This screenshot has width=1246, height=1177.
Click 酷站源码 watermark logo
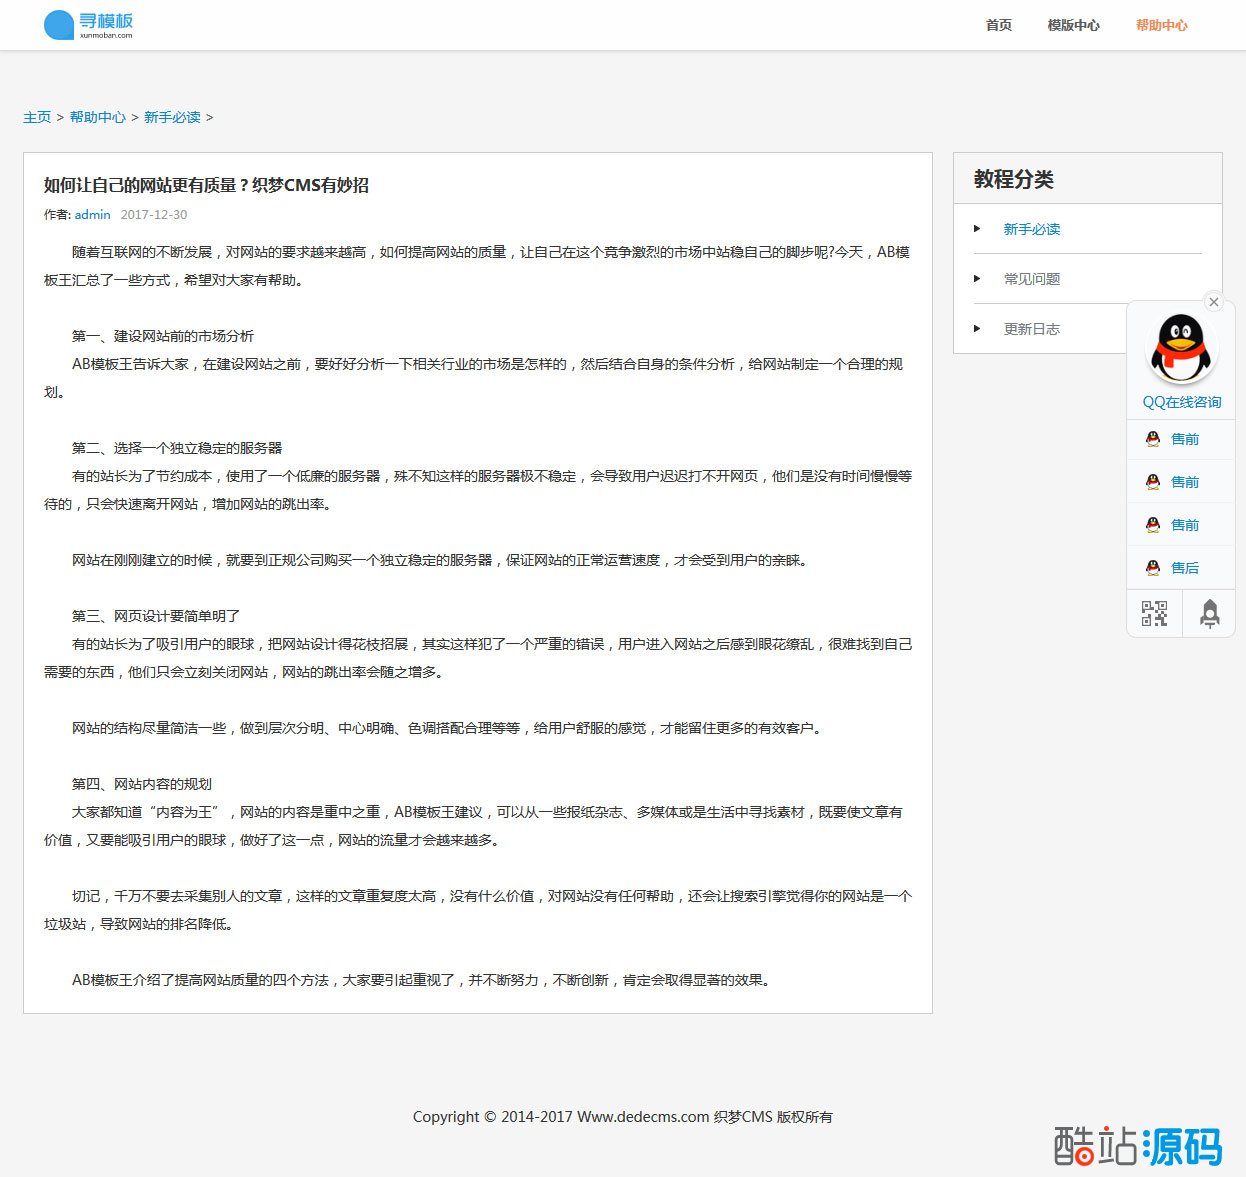pyautogui.click(x=1138, y=1146)
